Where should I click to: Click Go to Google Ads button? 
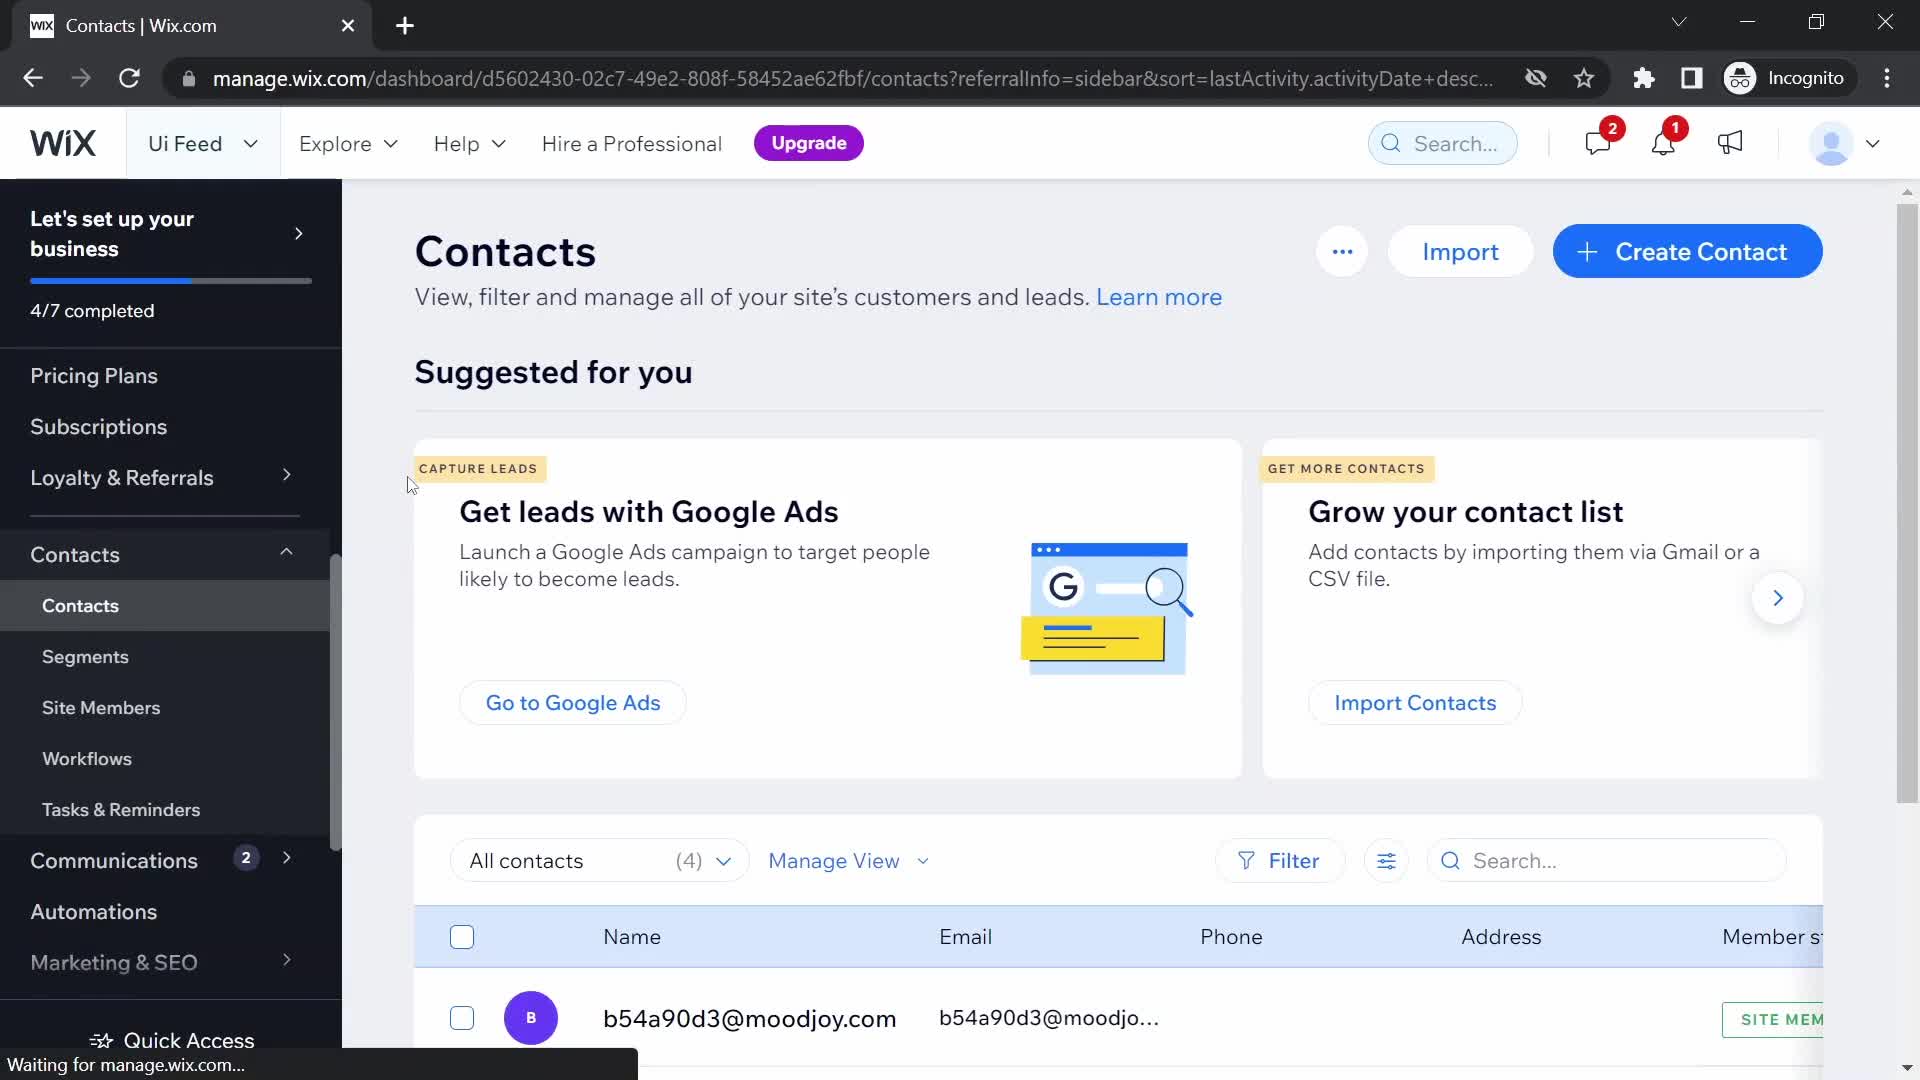573,703
